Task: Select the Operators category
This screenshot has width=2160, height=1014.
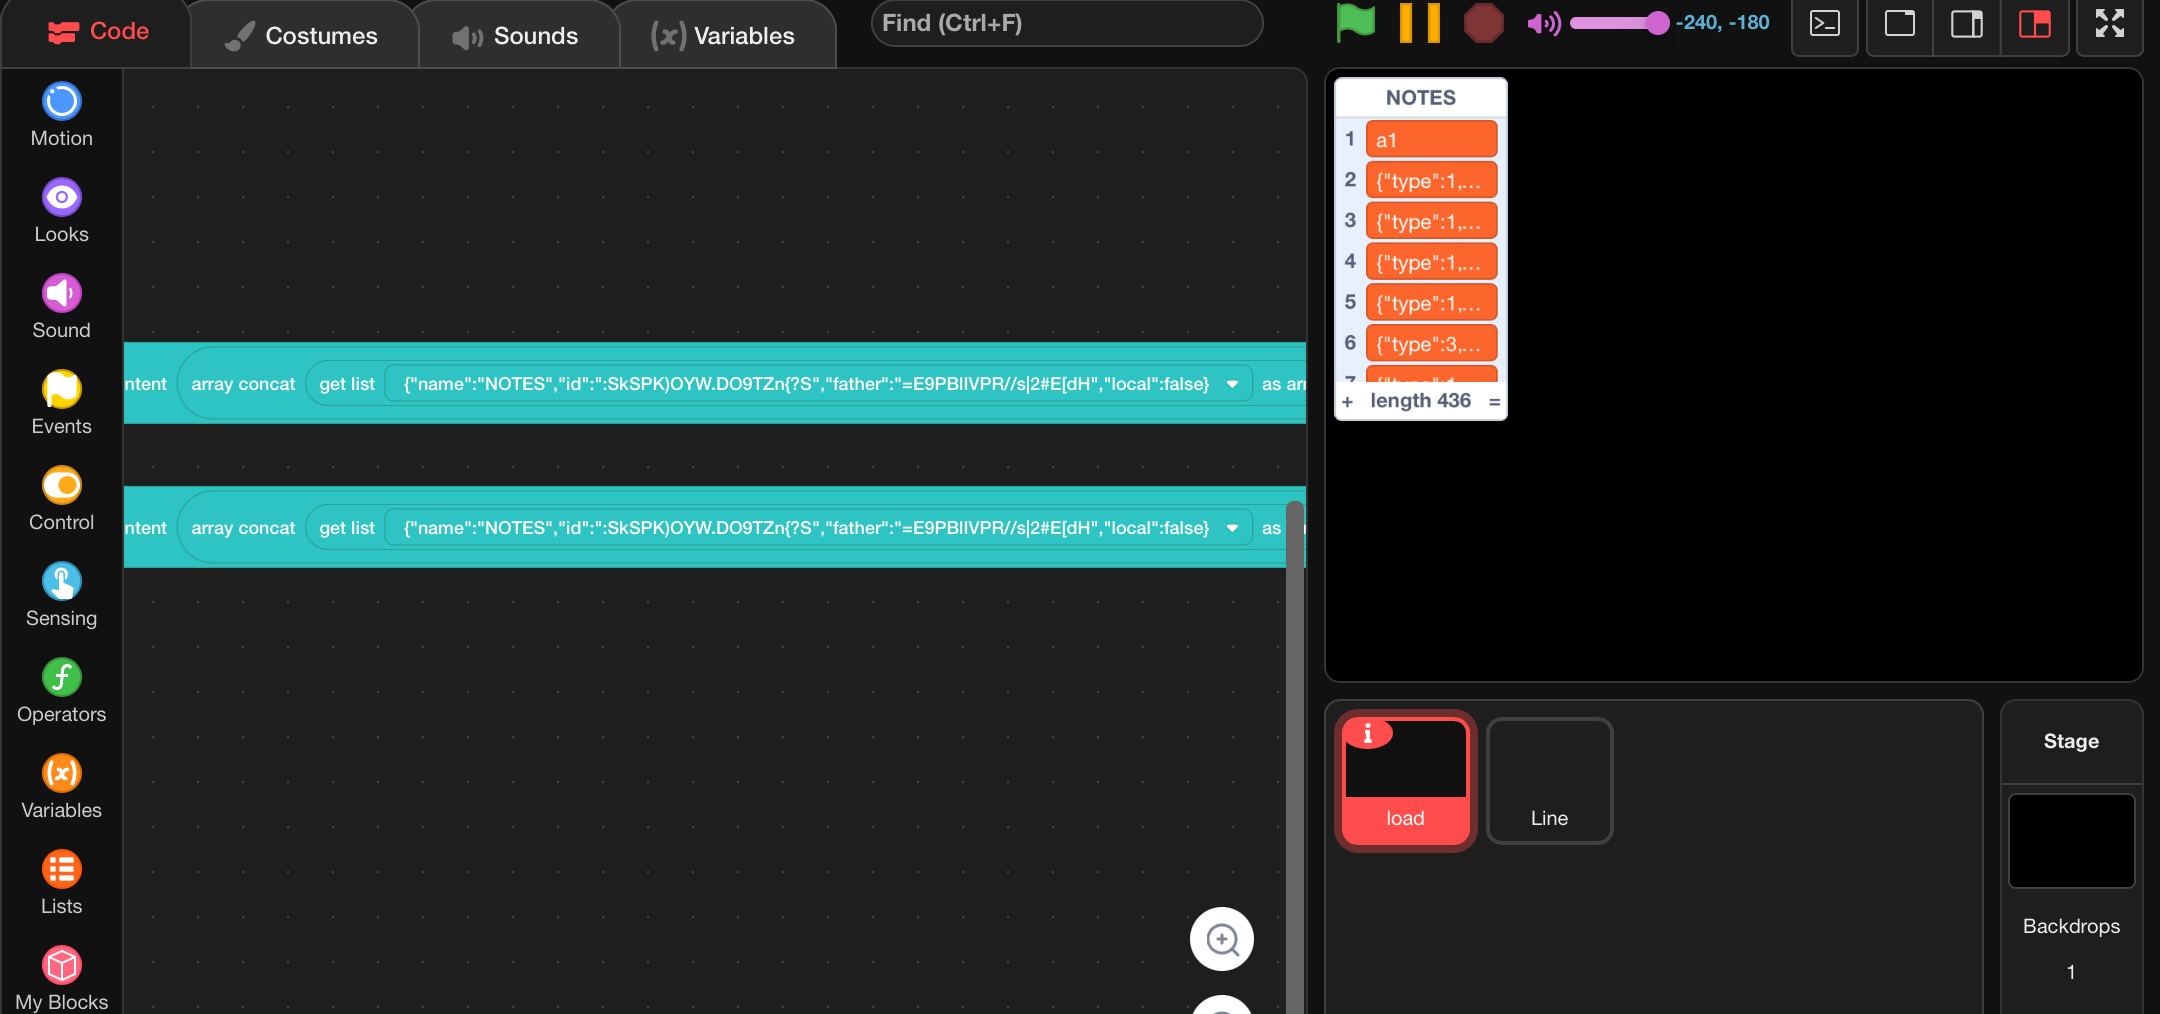Action: click(61, 689)
